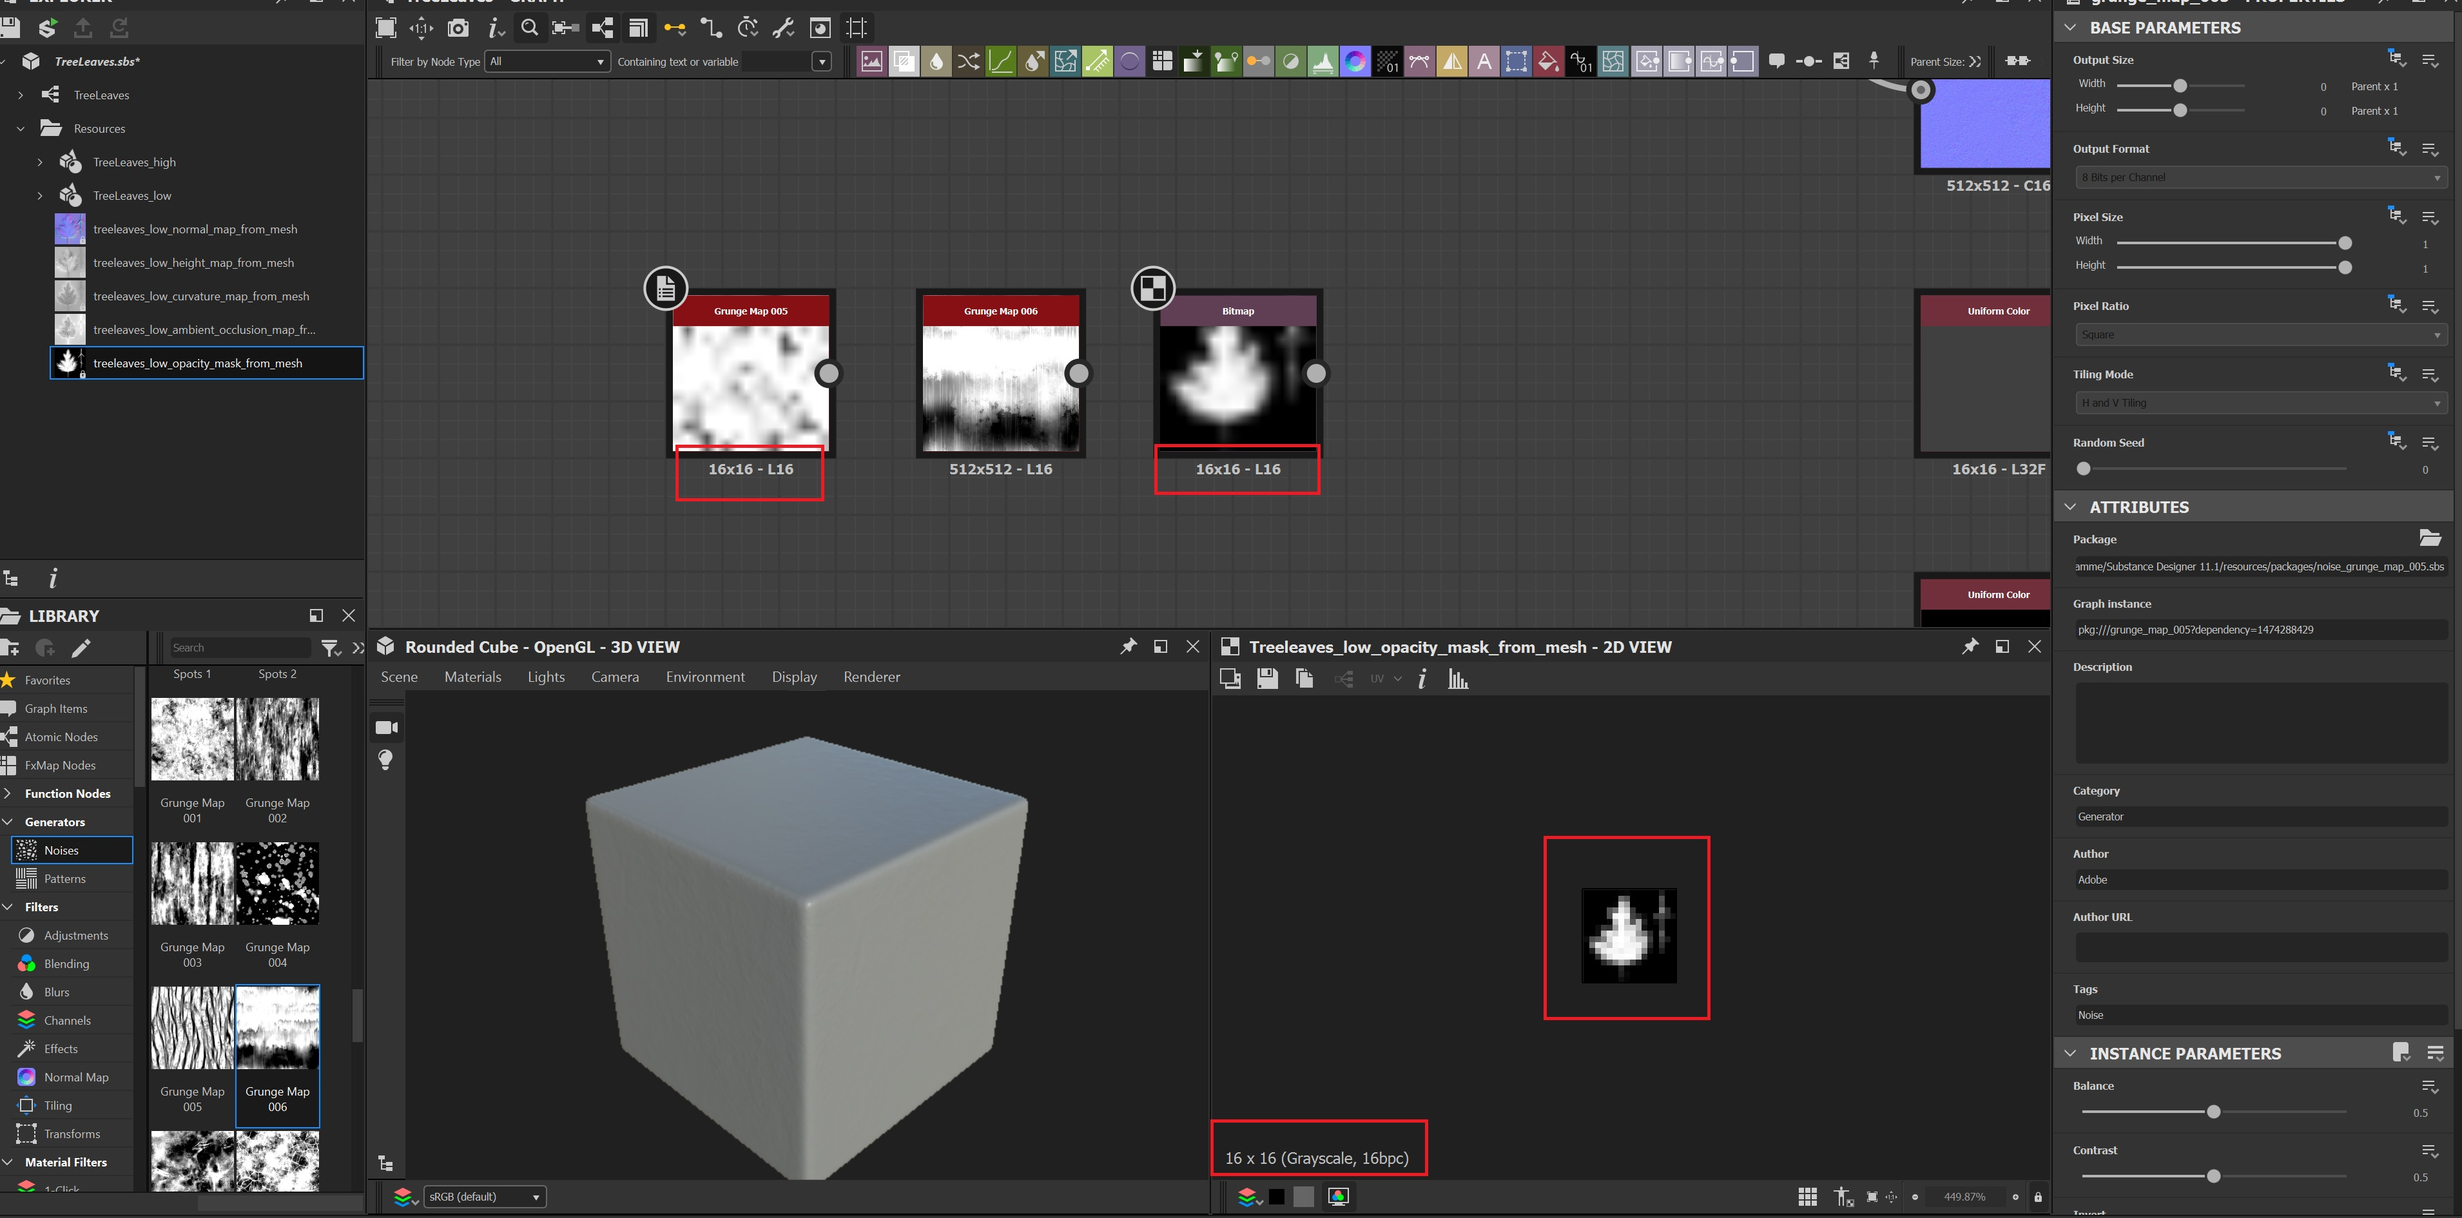Image resolution: width=2462 pixels, height=1218 pixels.
Task: Toggle Output Size relative-to-parent icon
Action: [x=2396, y=59]
